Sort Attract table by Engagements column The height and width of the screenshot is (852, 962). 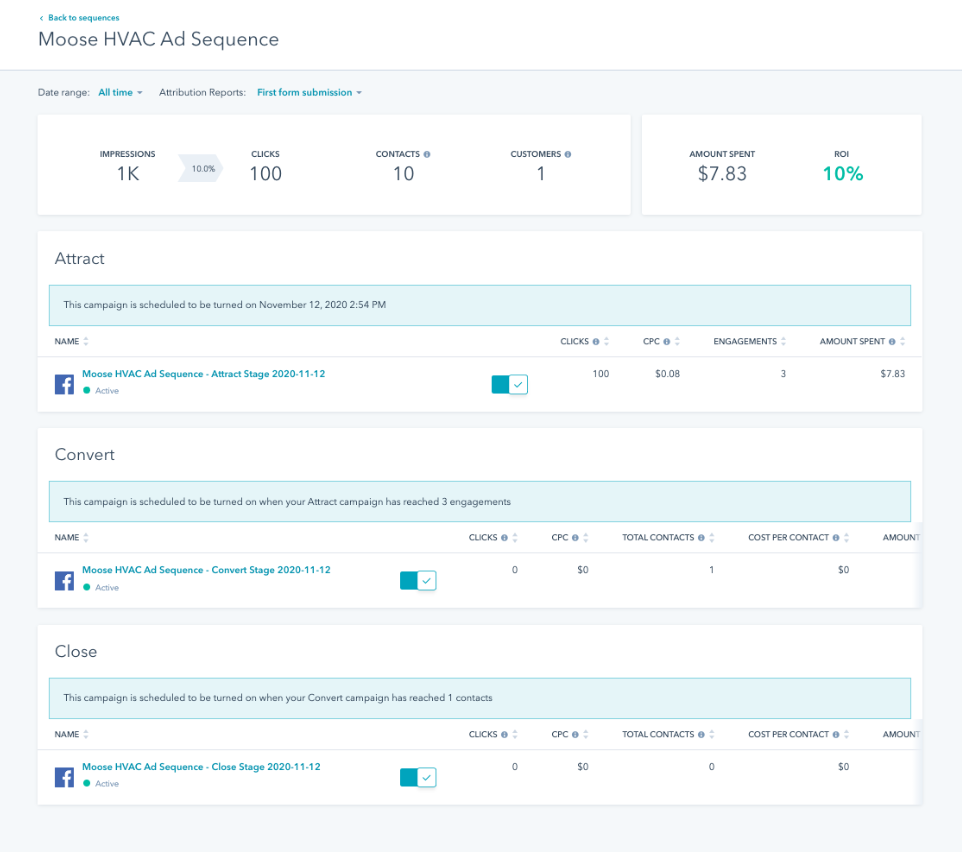click(783, 342)
